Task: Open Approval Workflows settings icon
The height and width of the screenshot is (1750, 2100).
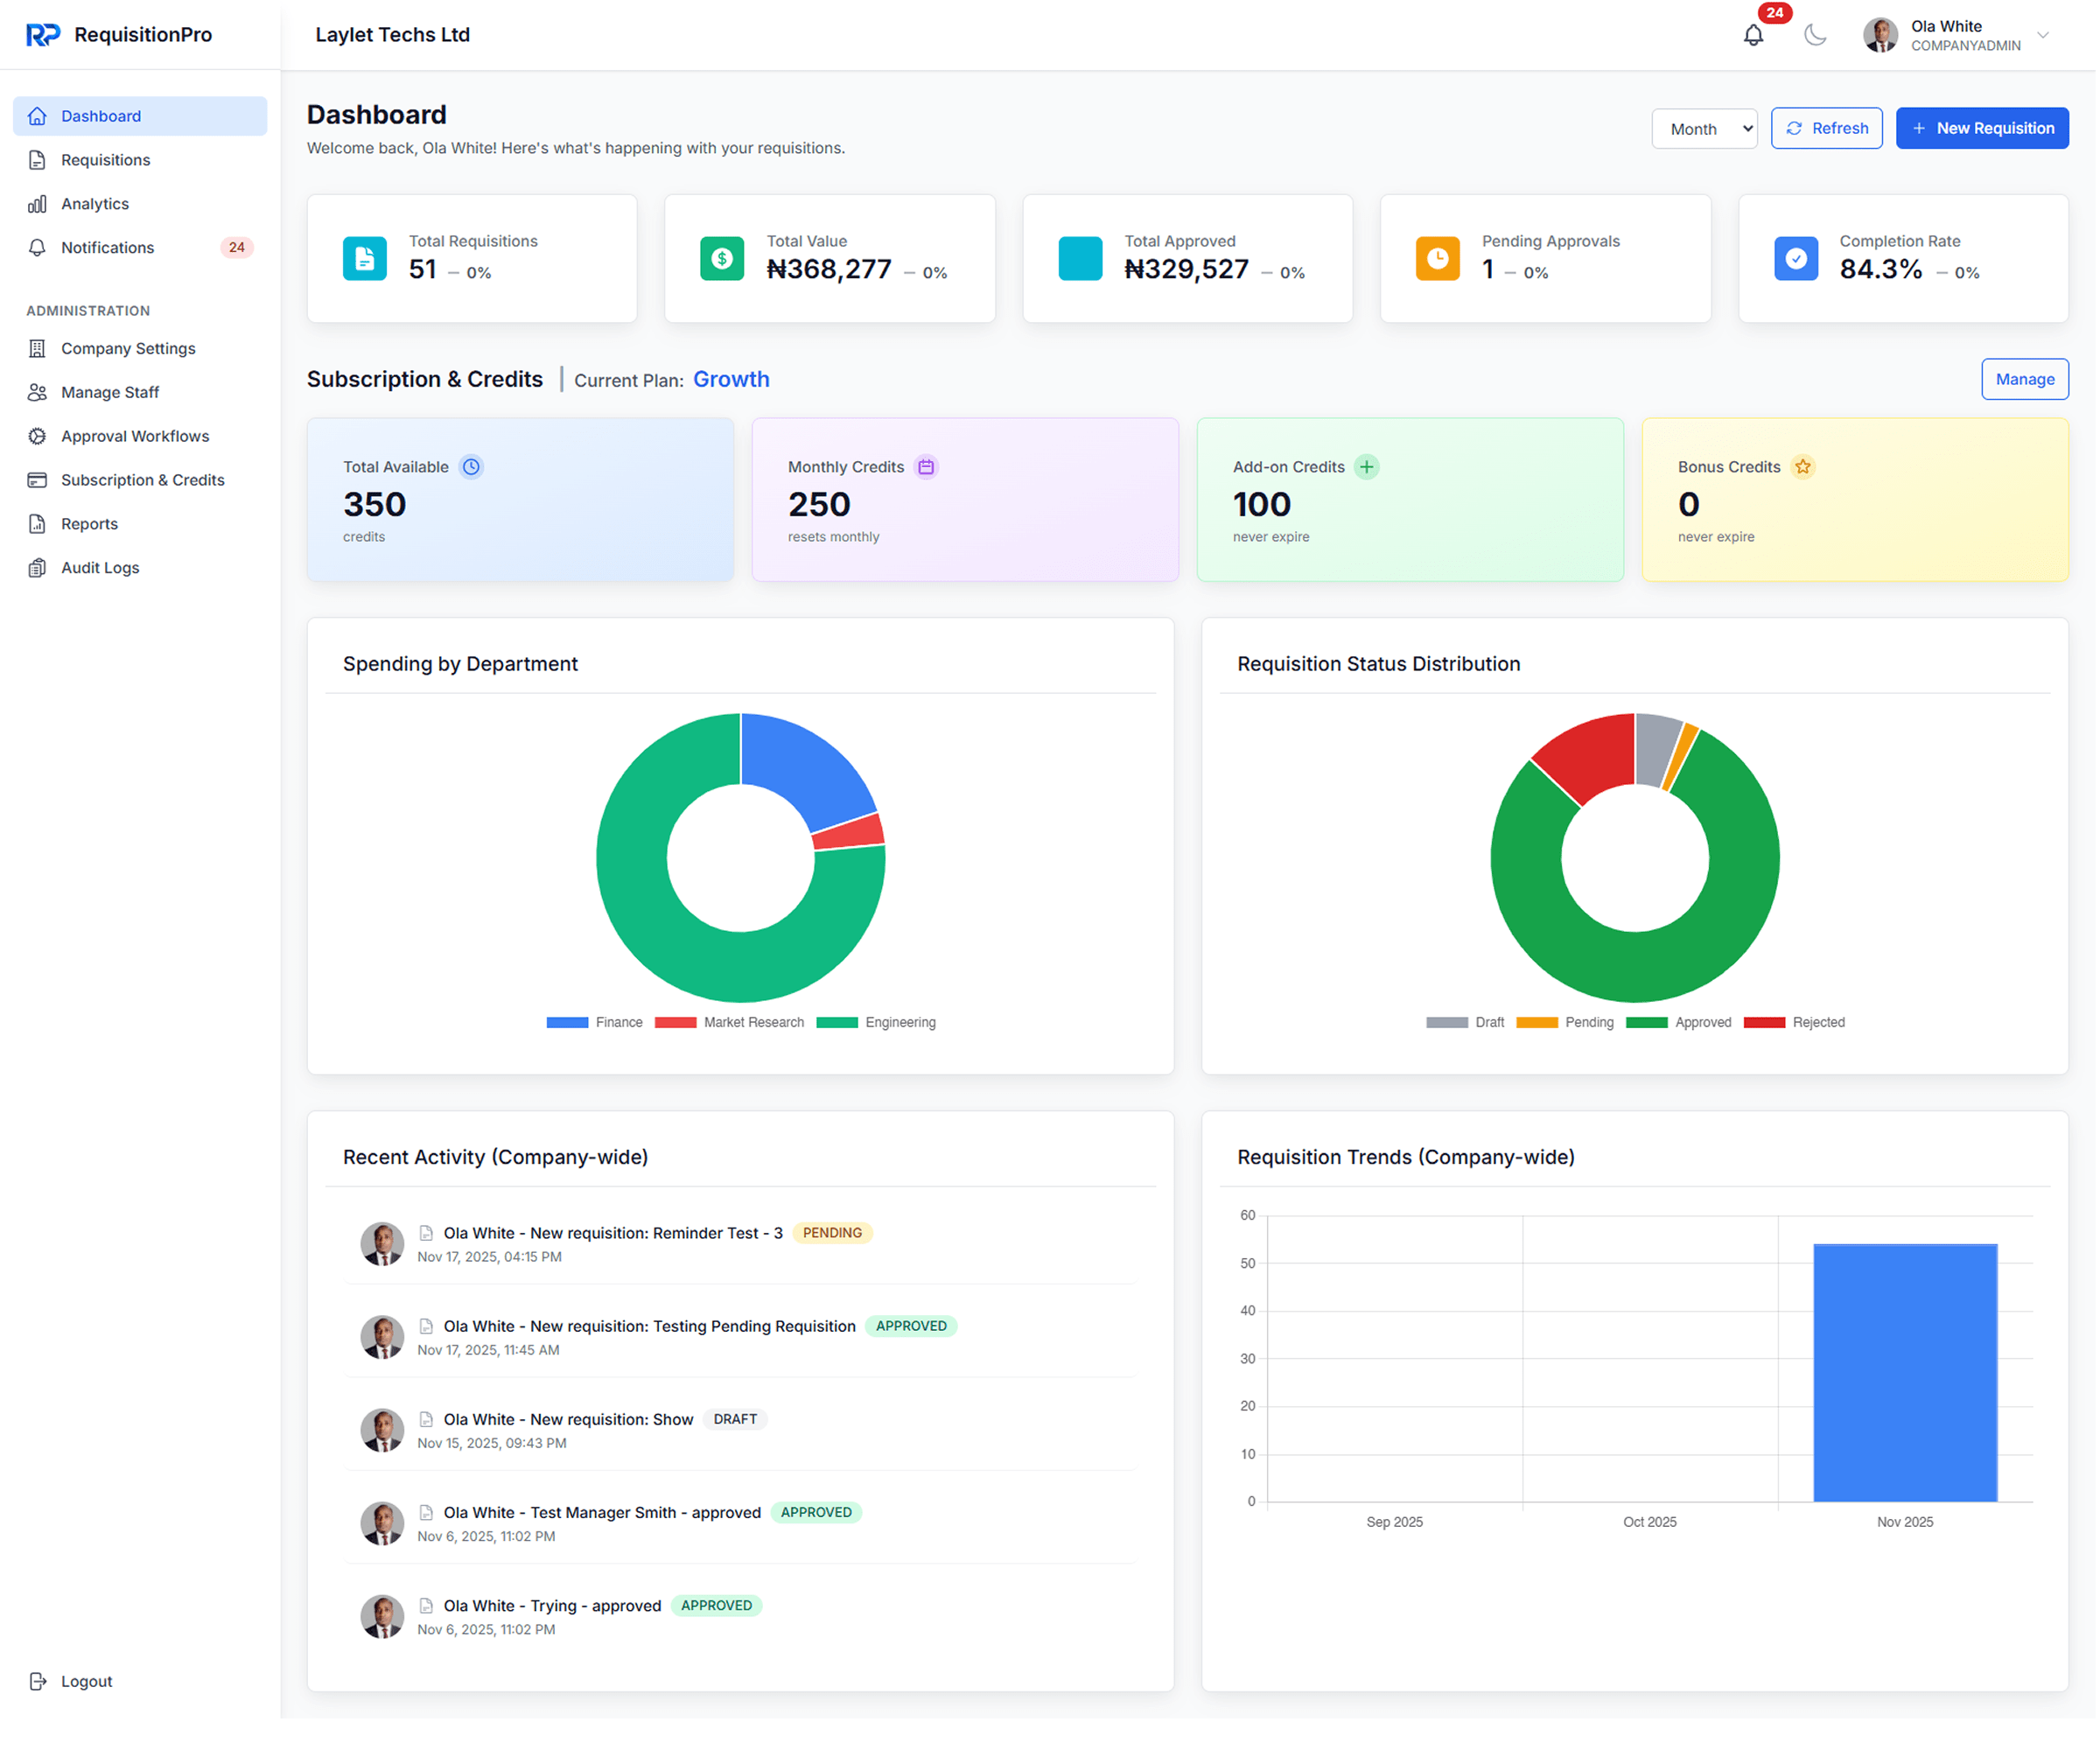Action: (37, 435)
